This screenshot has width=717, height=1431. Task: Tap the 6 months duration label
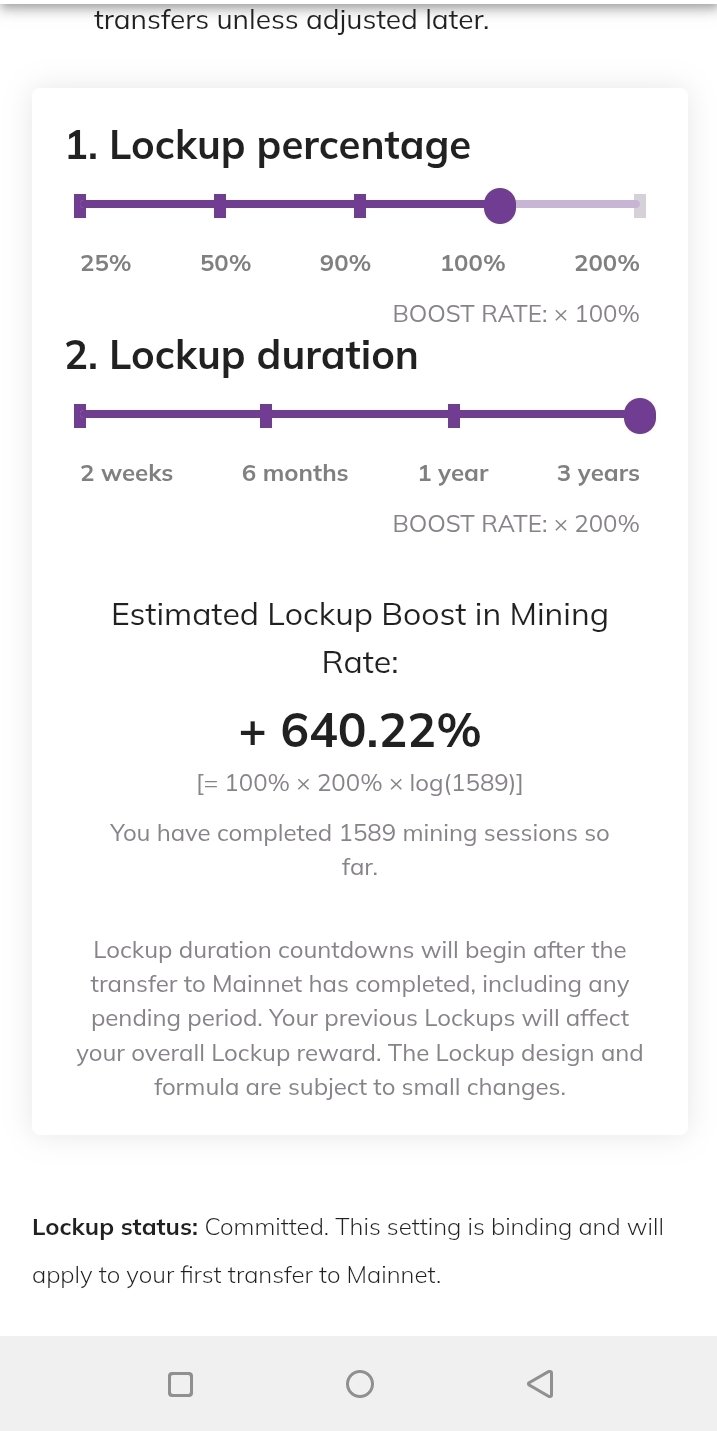point(295,473)
